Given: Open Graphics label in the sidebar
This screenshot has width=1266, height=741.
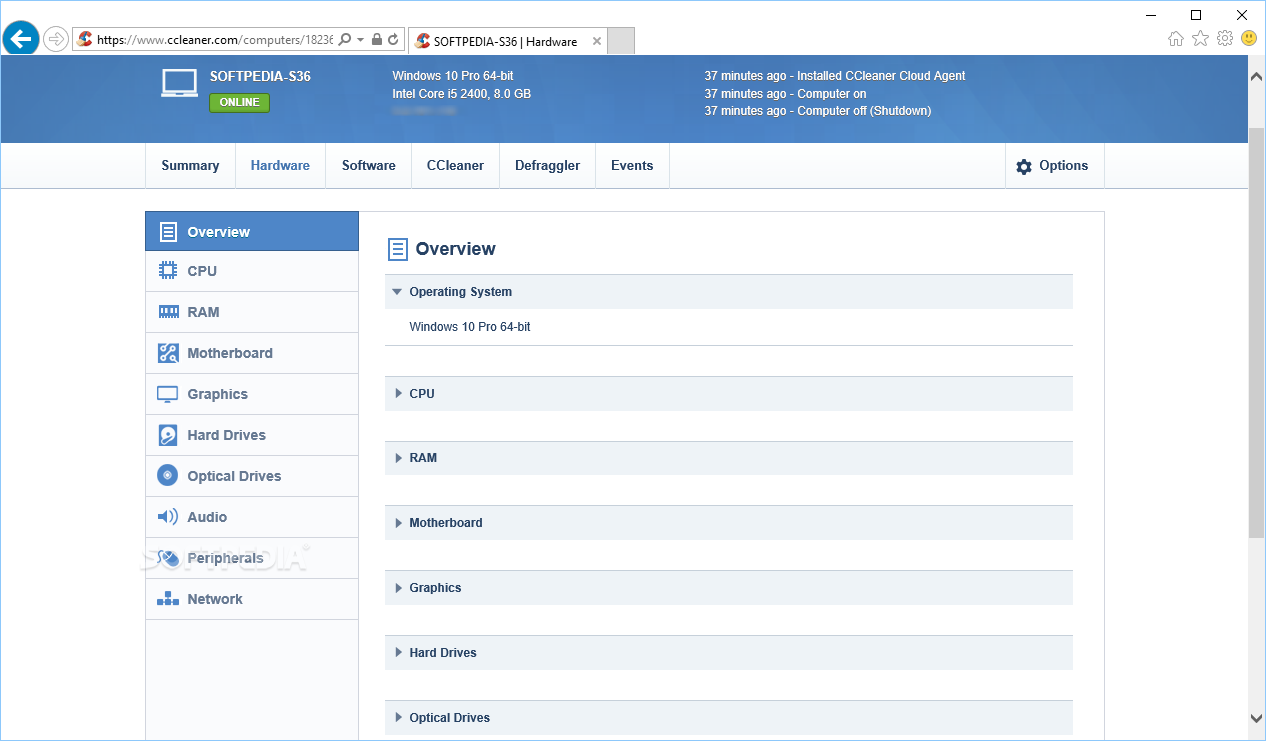Looking at the screenshot, I should click(x=217, y=394).
